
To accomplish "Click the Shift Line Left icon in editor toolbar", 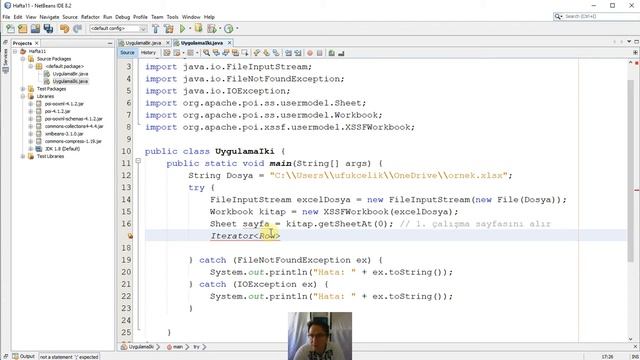I will pyautogui.click(x=289, y=53).
